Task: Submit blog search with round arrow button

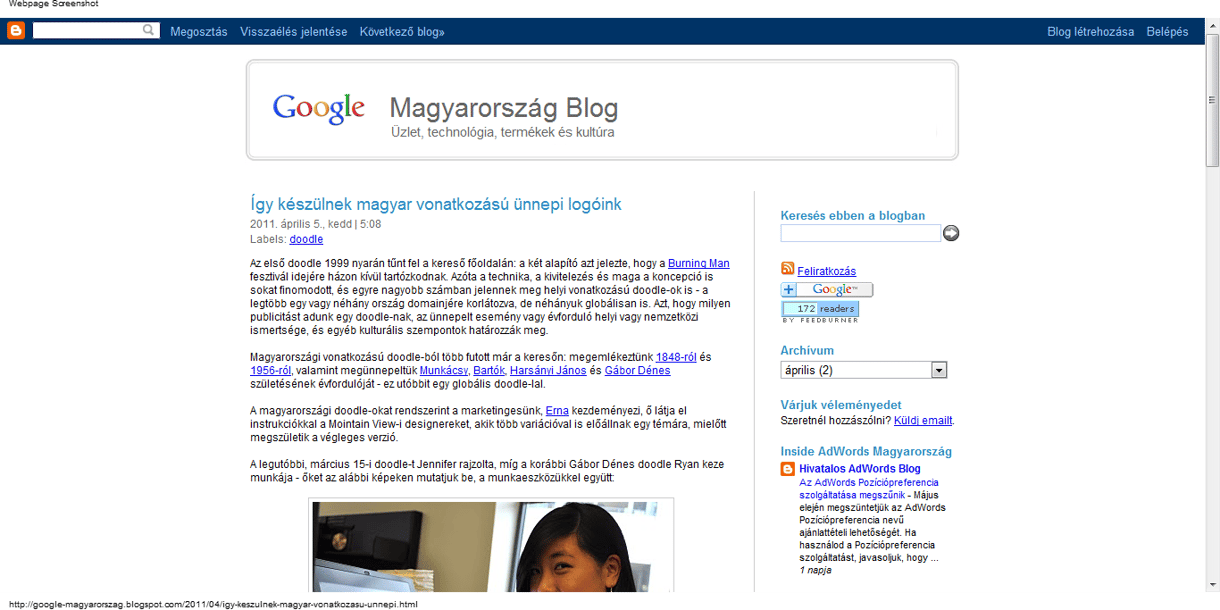Action: pyautogui.click(x=951, y=233)
